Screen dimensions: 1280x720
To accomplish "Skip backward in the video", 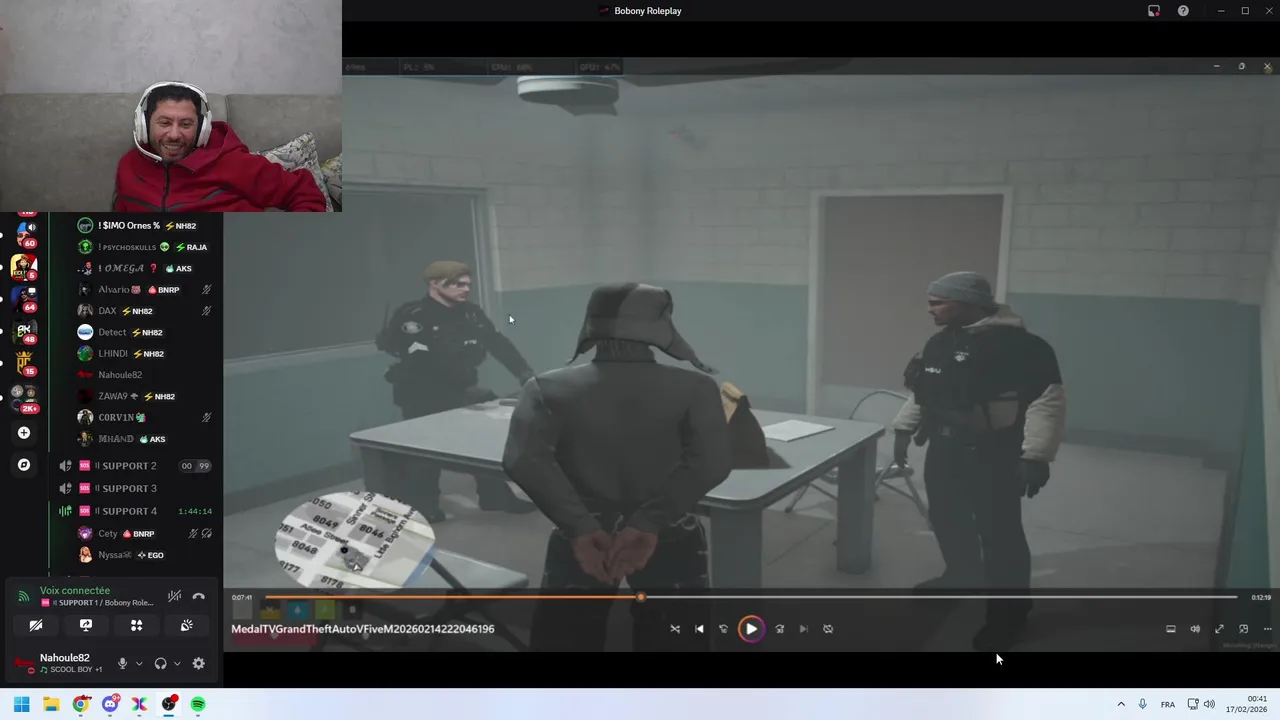I will point(724,629).
